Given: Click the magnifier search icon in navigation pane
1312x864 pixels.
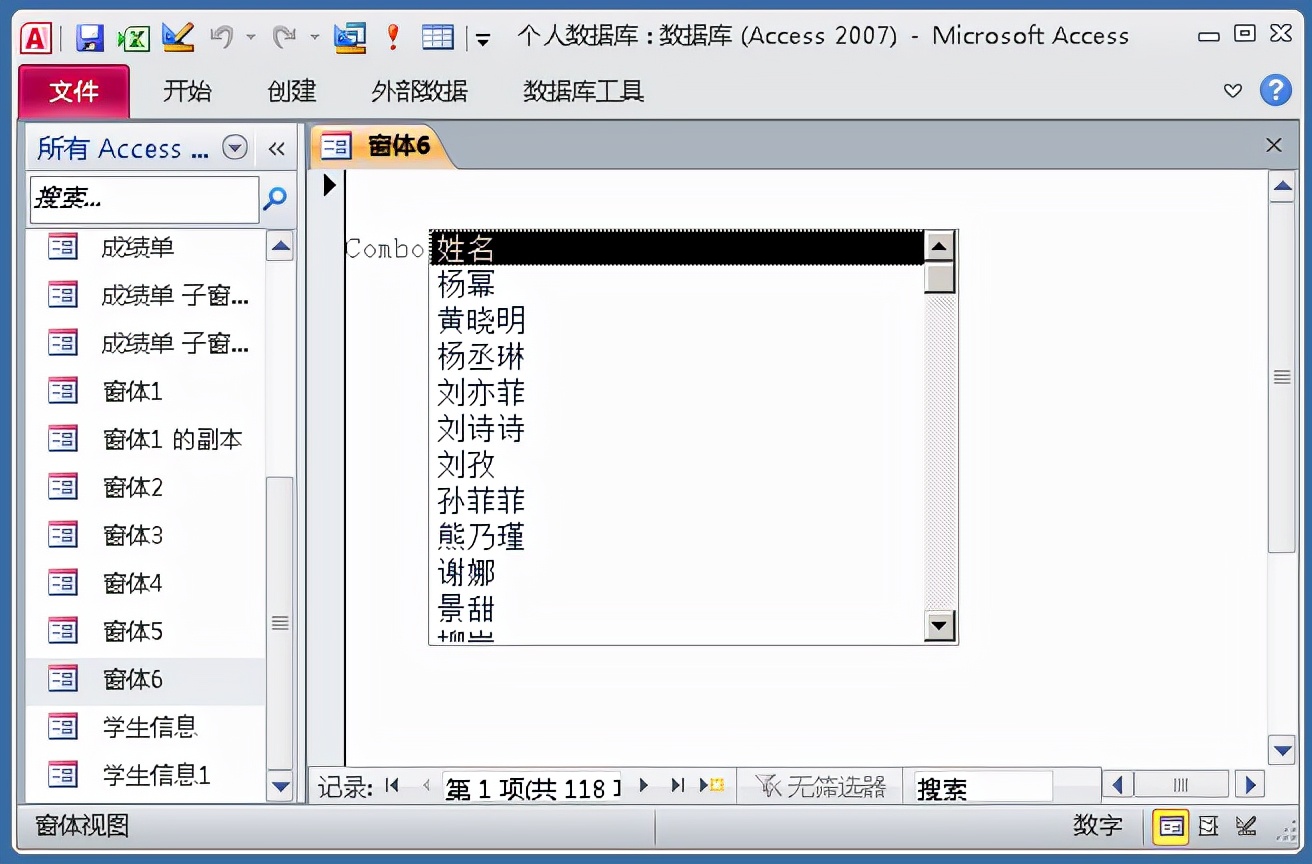Looking at the screenshot, I should coord(274,199).
